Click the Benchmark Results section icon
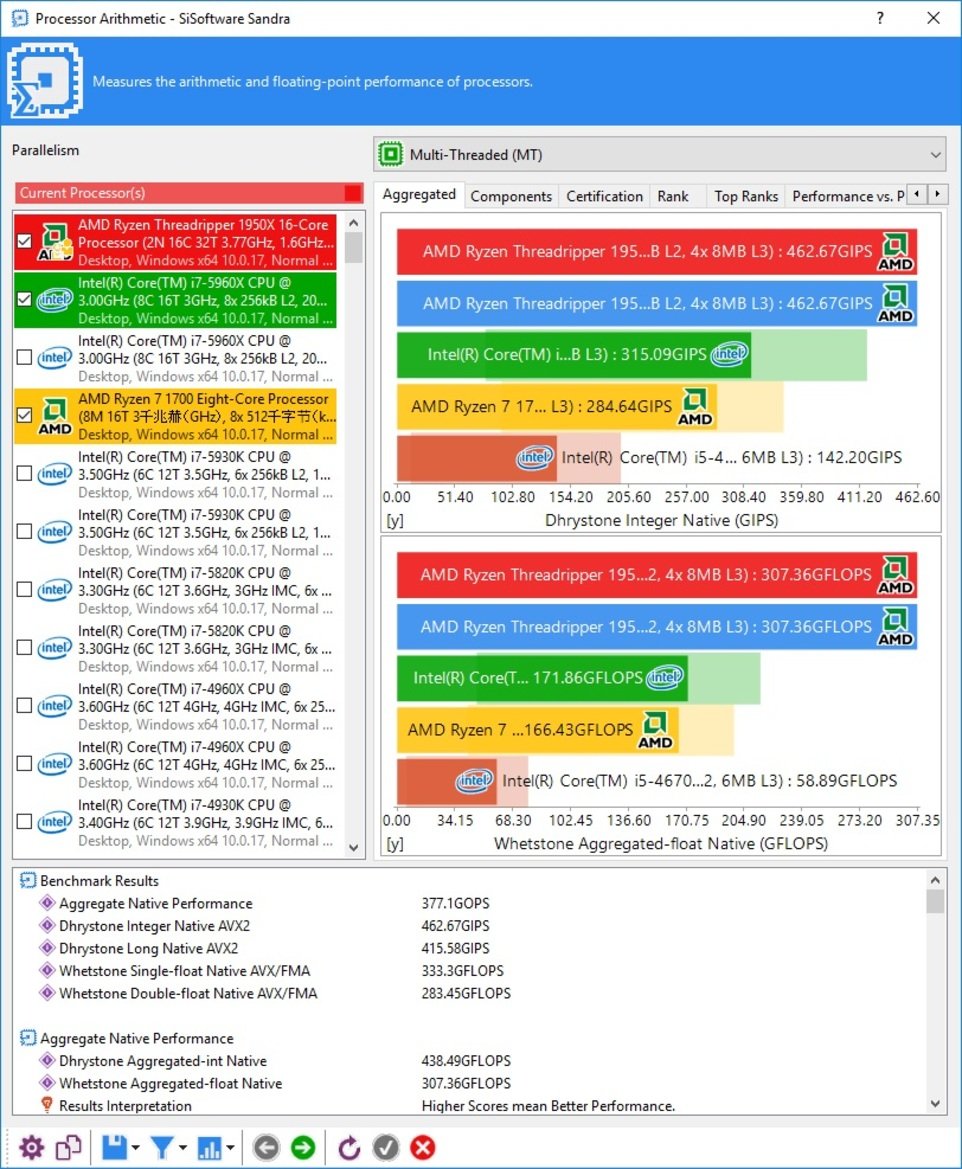Viewport: 962px width, 1169px height. tap(28, 880)
